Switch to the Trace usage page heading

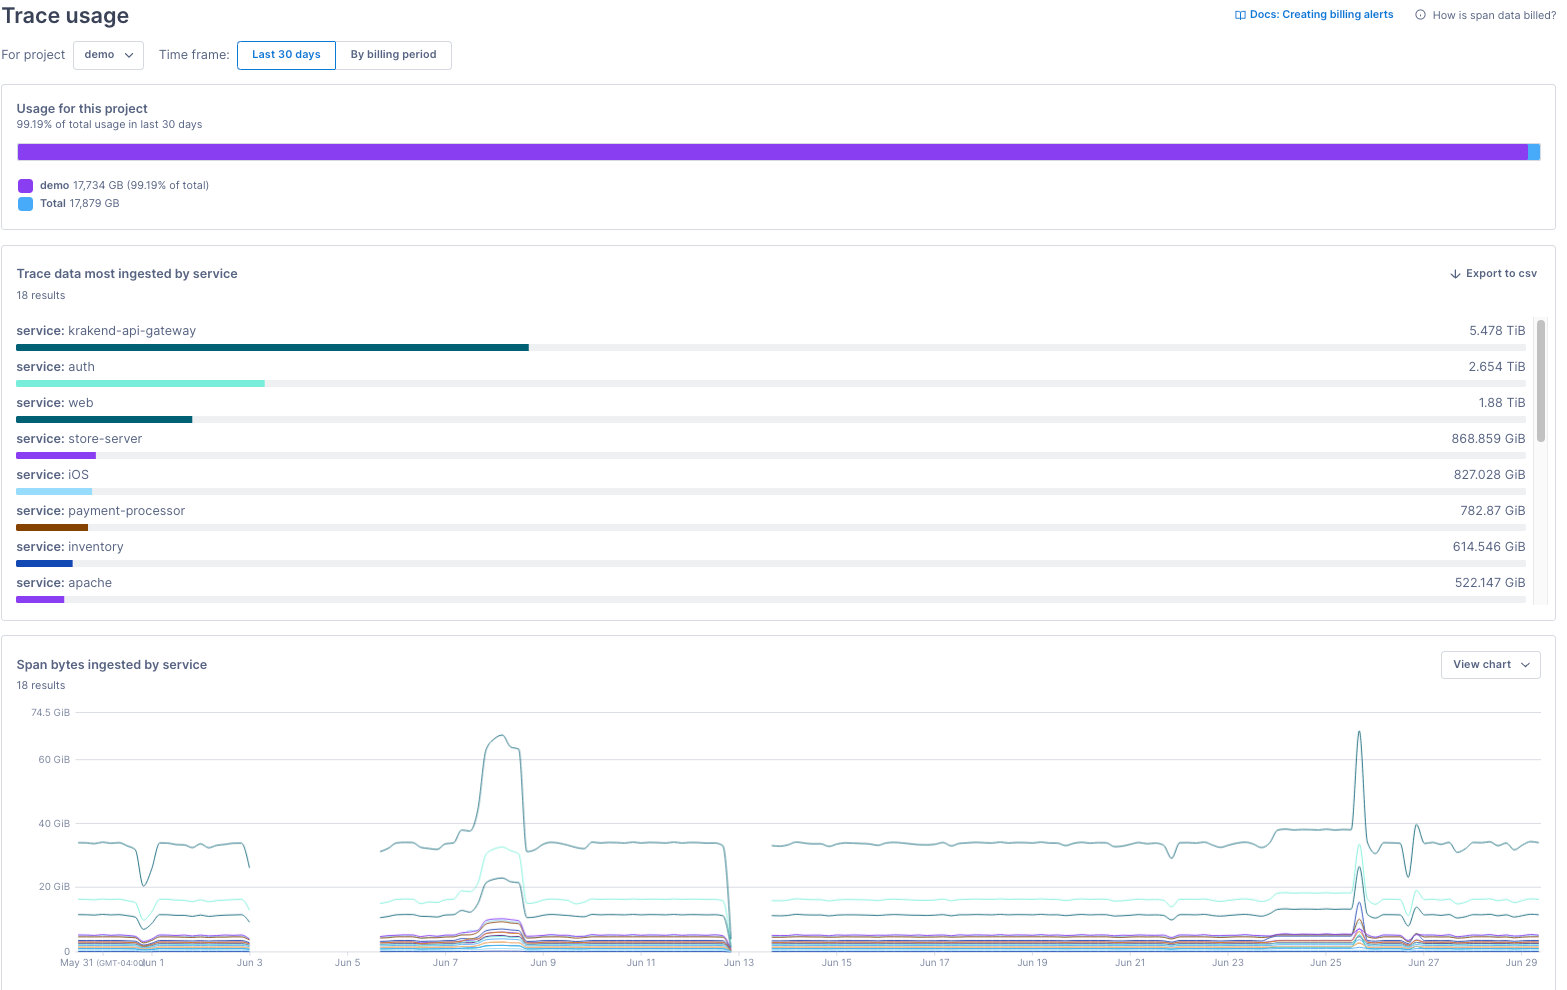(65, 16)
